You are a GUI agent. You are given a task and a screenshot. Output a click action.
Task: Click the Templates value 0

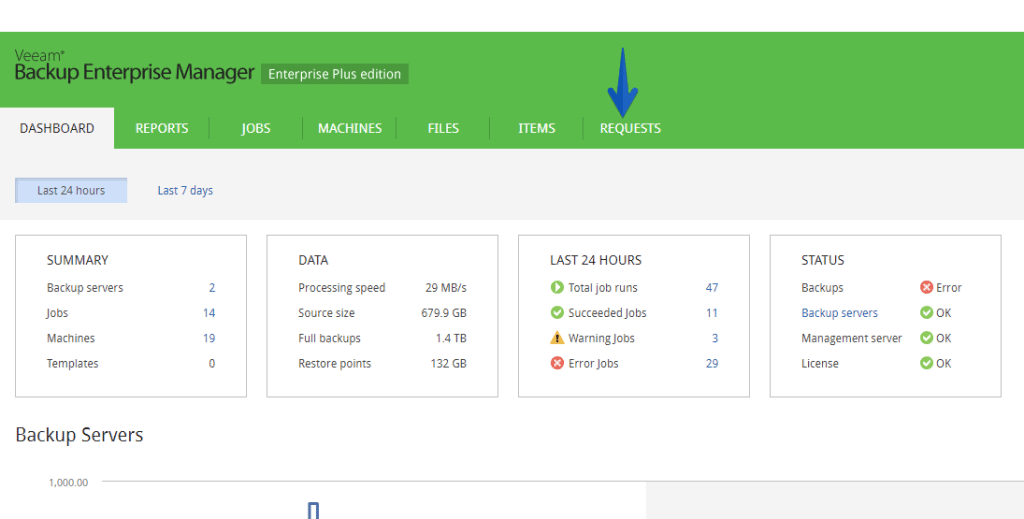(212, 363)
